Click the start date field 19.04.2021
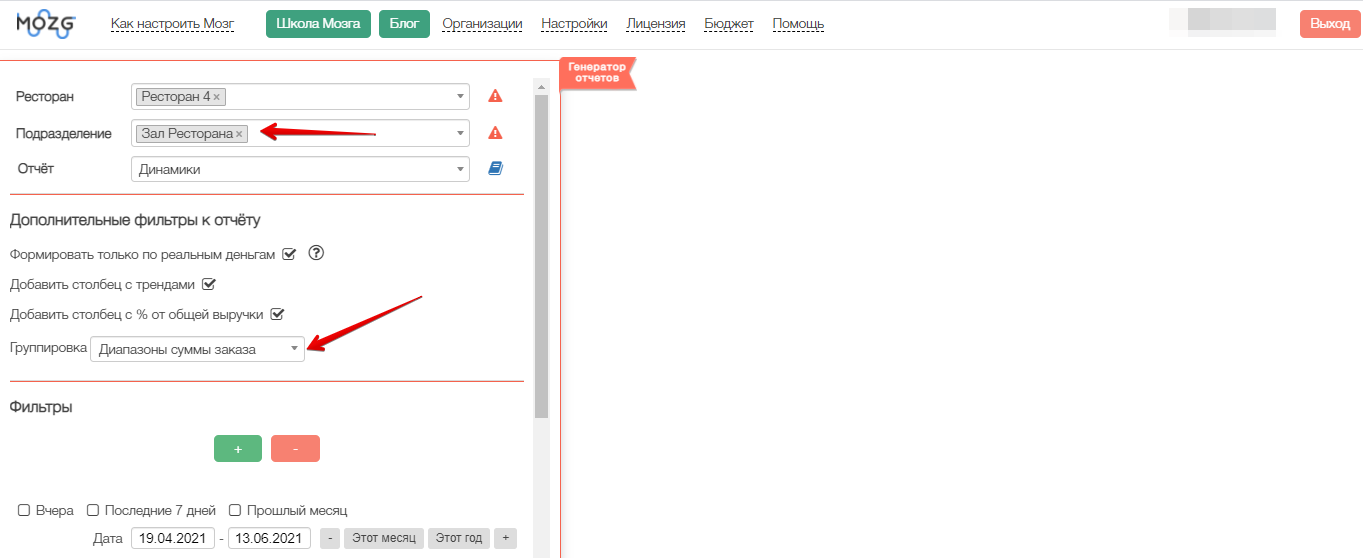The height and width of the screenshot is (558, 1363). pyautogui.click(x=172, y=538)
